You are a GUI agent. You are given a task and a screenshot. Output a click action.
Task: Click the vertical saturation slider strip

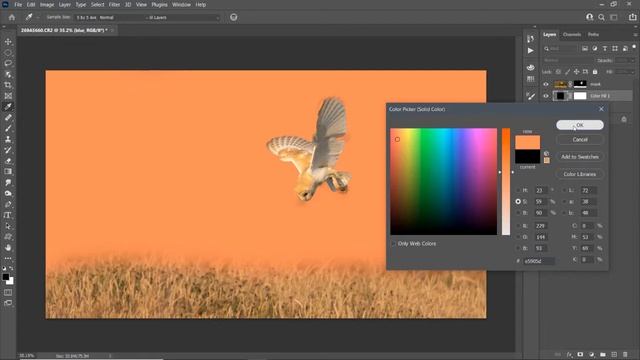coord(506,182)
